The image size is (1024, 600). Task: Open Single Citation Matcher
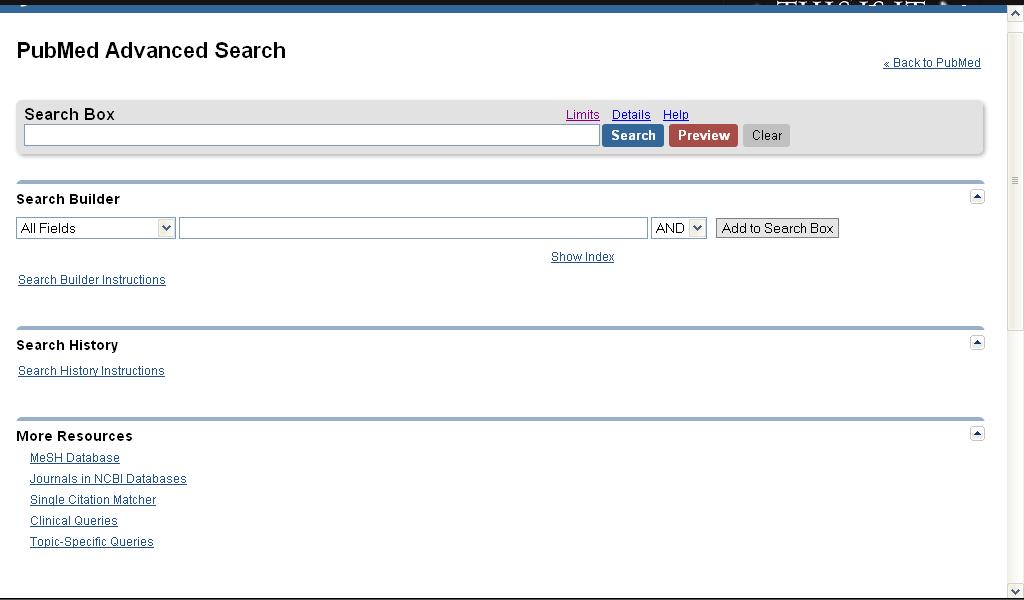coord(93,499)
